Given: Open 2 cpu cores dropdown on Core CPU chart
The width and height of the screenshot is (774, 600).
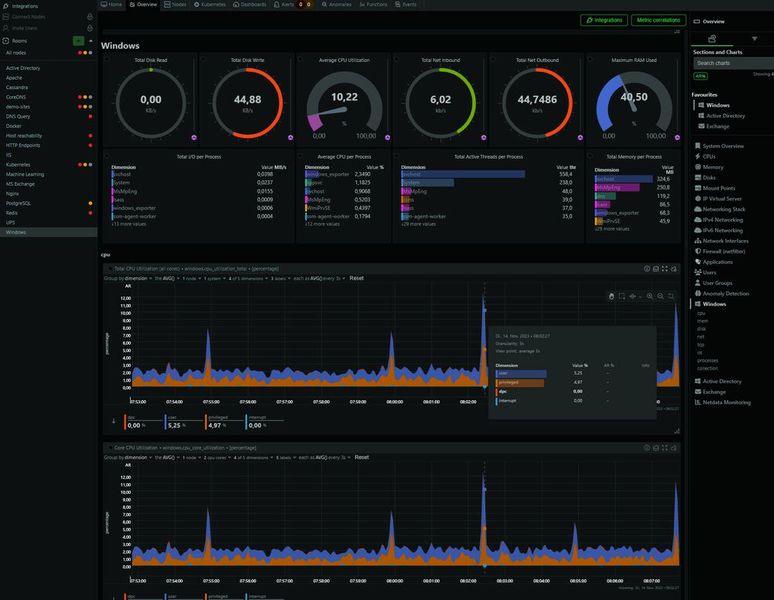Looking at the screenshot, I should point(217,457).
